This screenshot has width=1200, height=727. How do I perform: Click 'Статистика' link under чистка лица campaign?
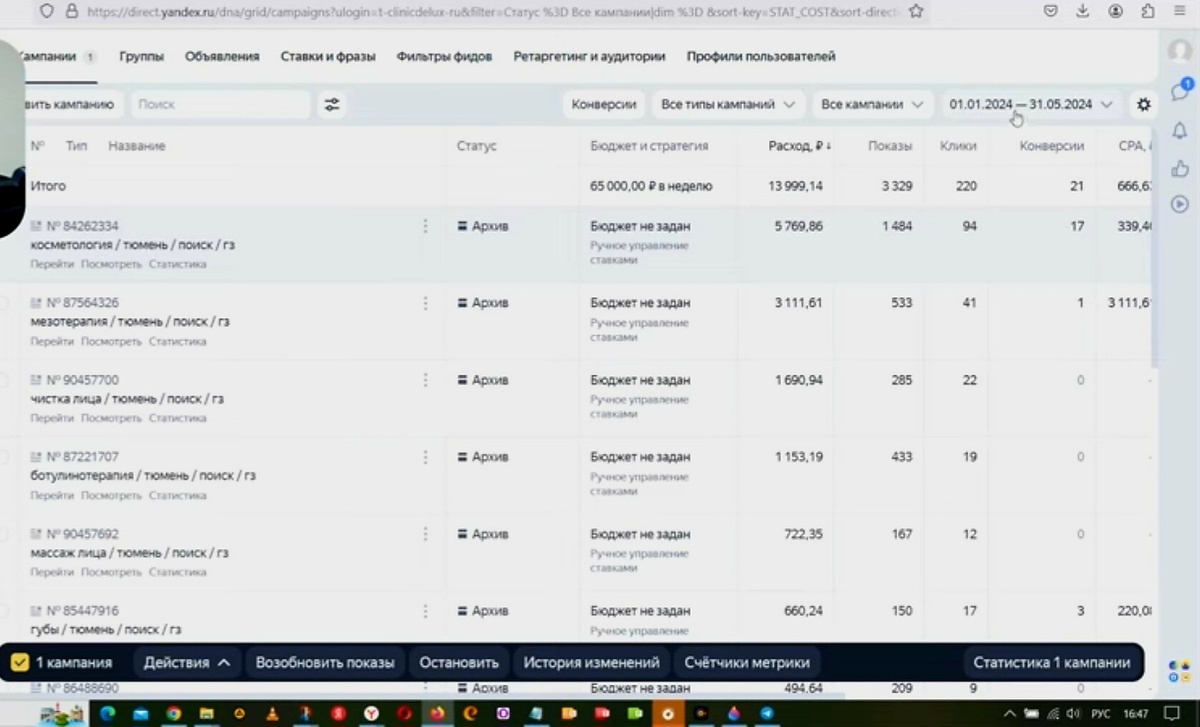[x=178, y=418]
